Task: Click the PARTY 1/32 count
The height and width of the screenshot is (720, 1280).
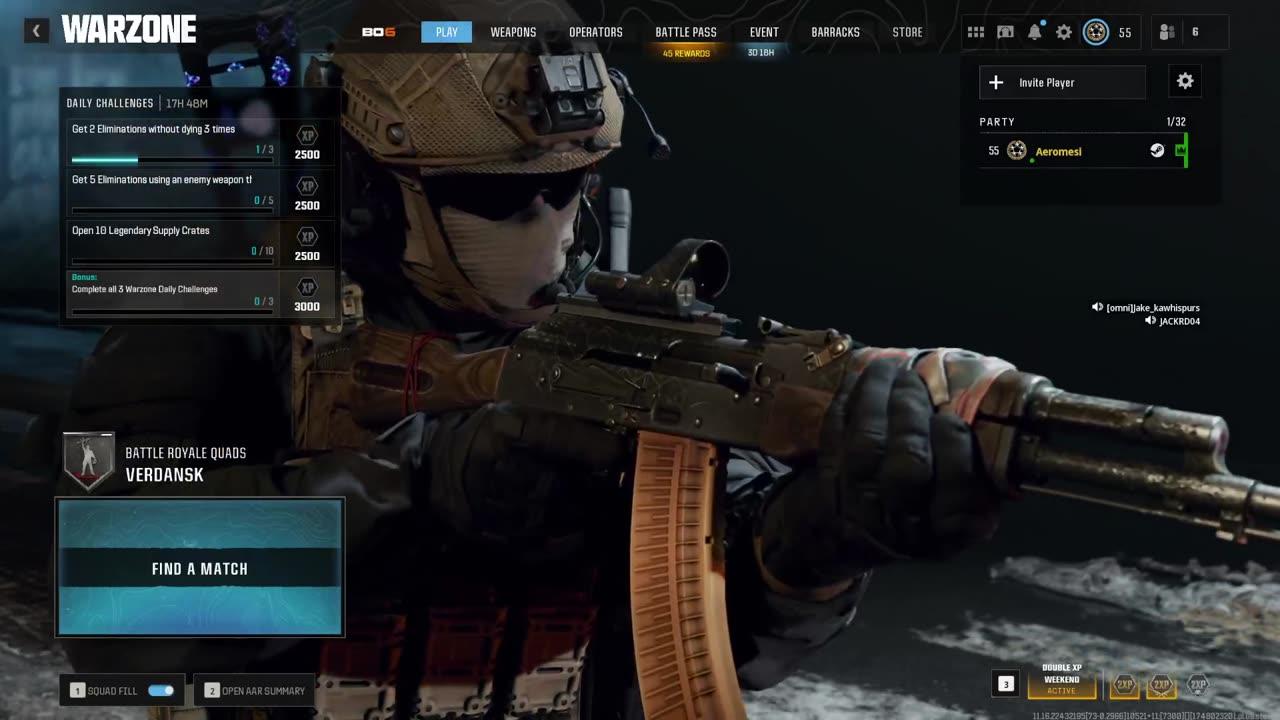Action: [x=1176, y=122]
